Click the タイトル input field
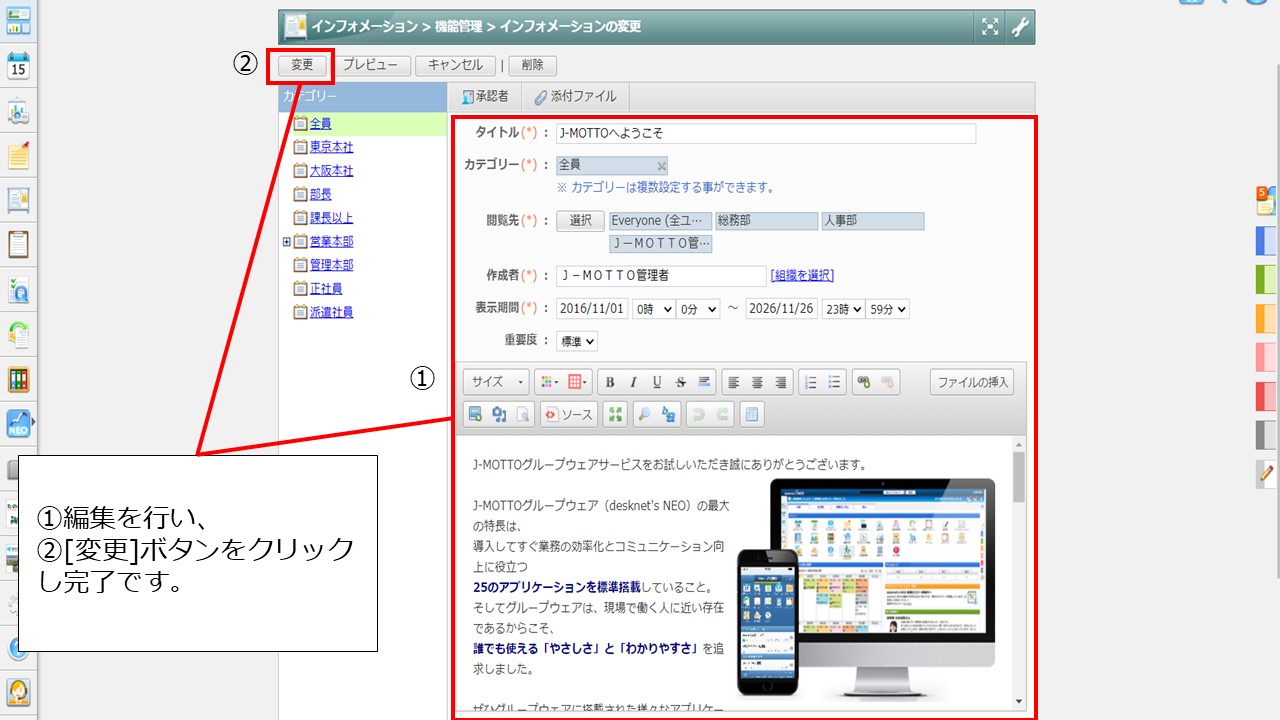Screen dimensions: 1280x720 [766, 133]
